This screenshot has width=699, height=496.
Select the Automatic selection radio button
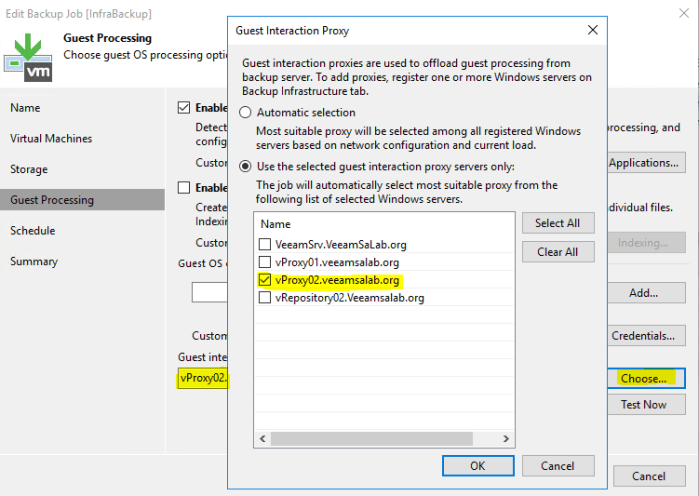tap(245, 112)
